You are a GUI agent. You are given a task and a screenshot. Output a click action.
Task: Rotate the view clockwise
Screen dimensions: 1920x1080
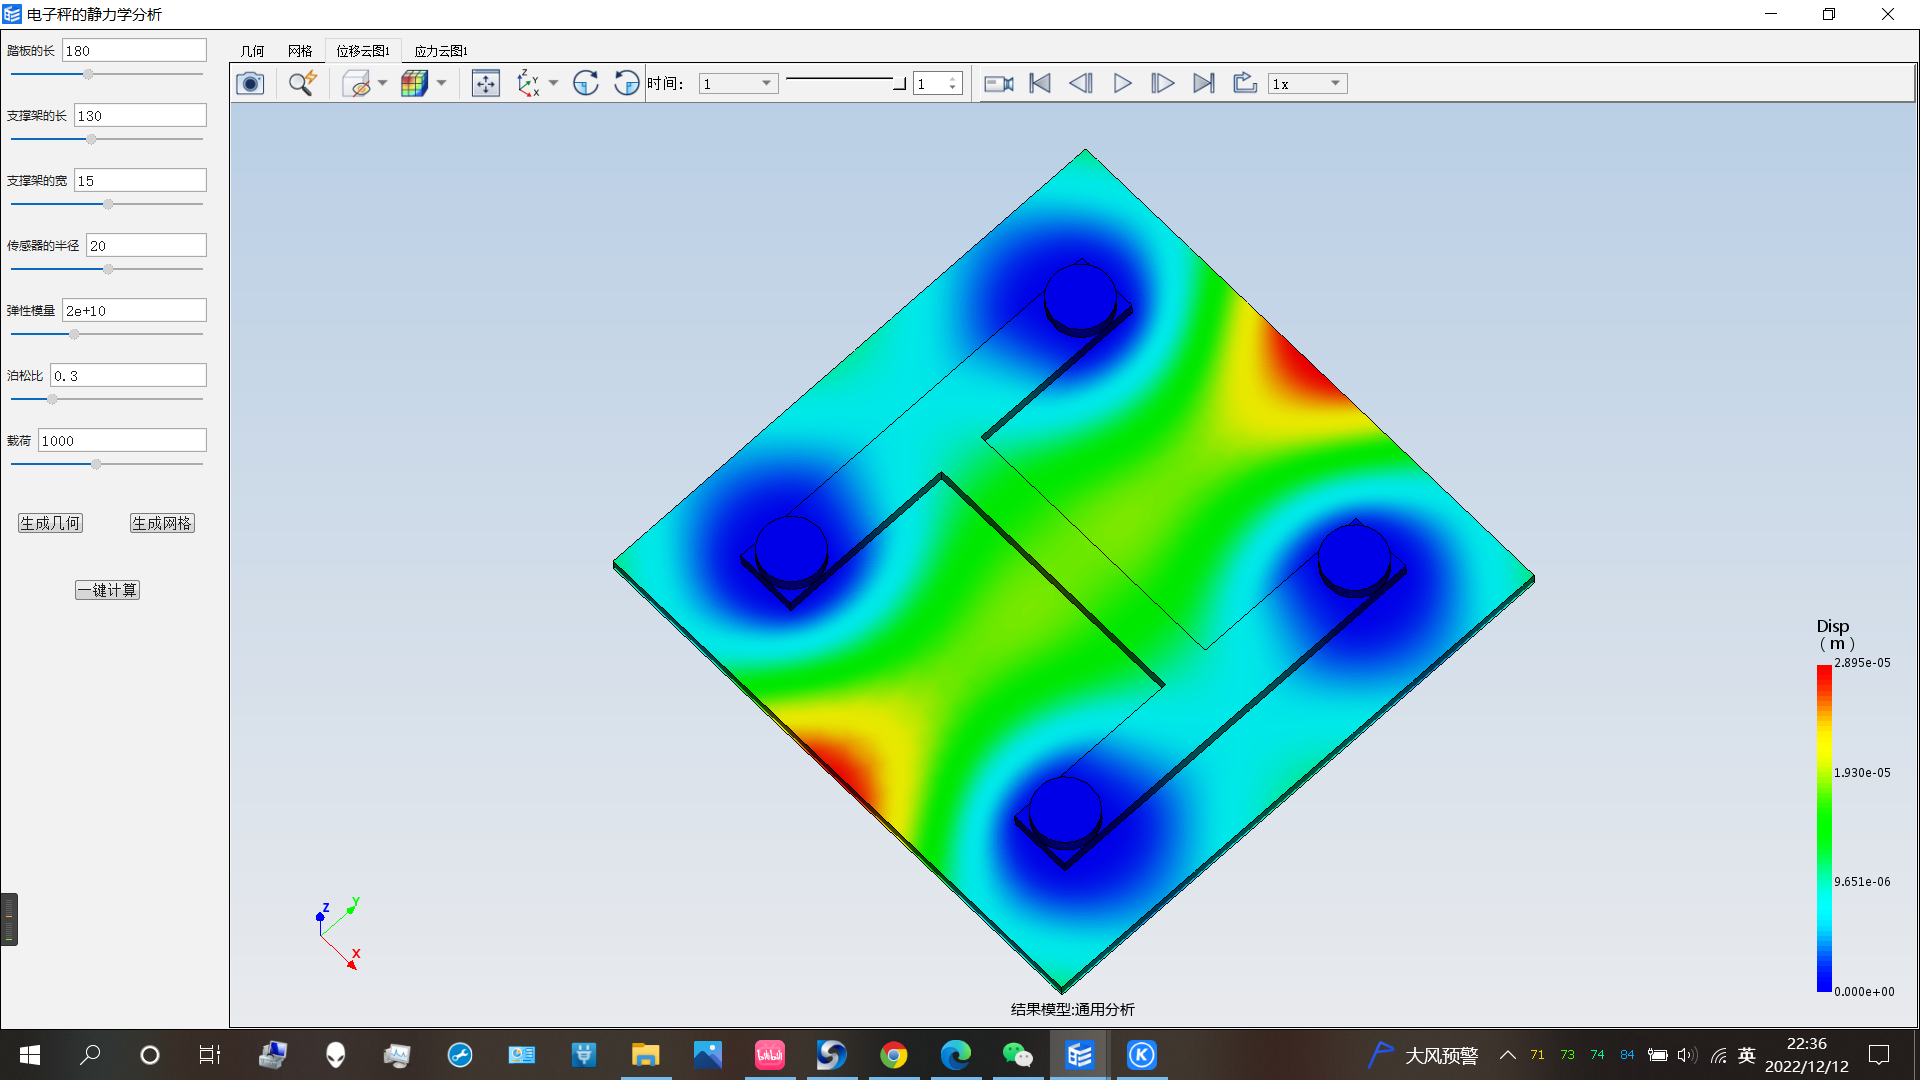pos(586,83)
